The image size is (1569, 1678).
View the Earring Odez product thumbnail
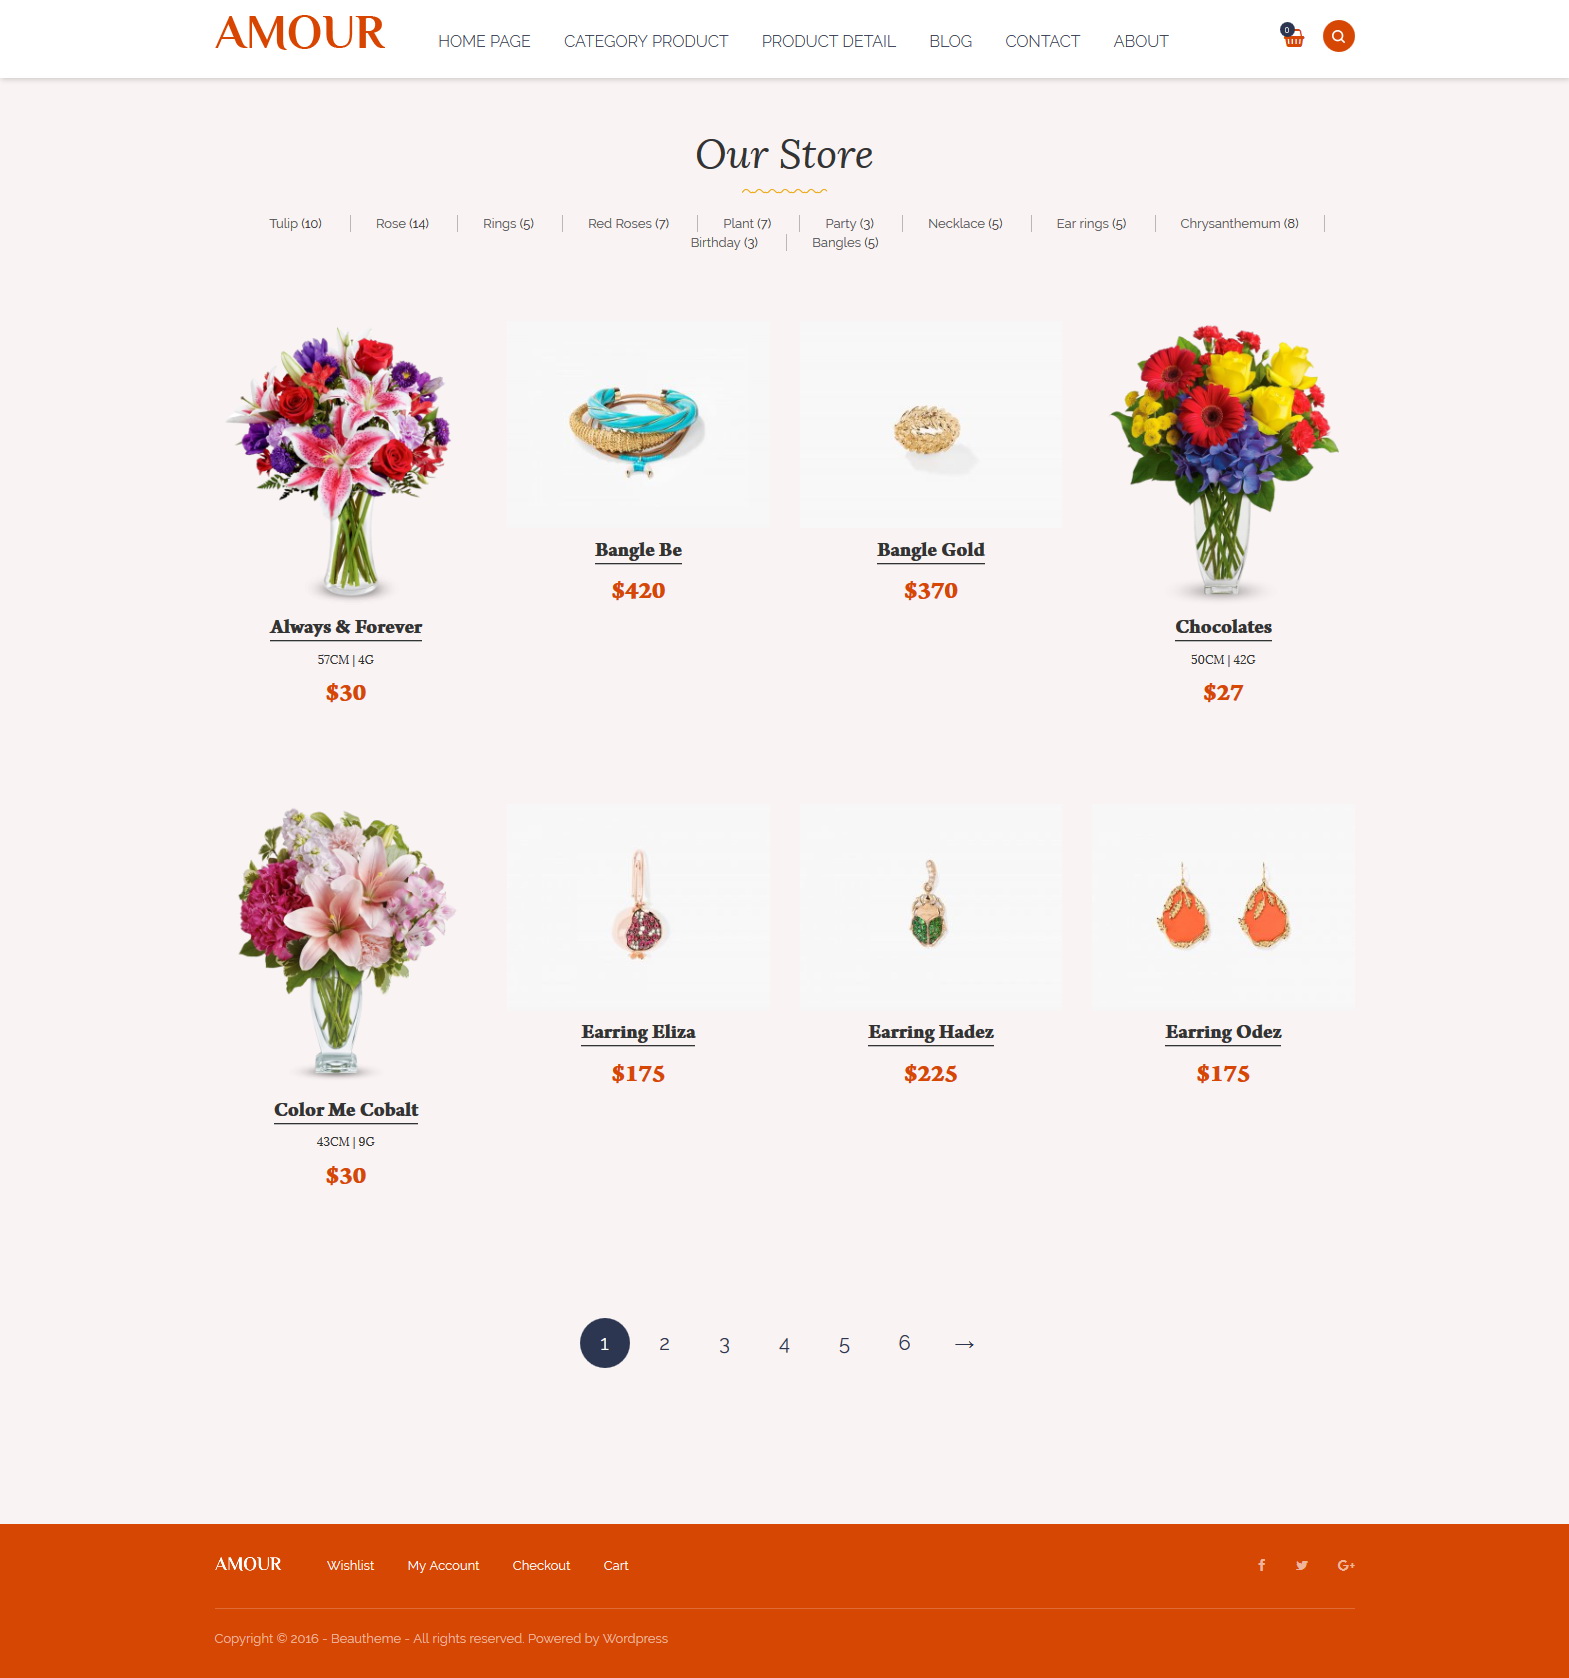[1223, 905]
